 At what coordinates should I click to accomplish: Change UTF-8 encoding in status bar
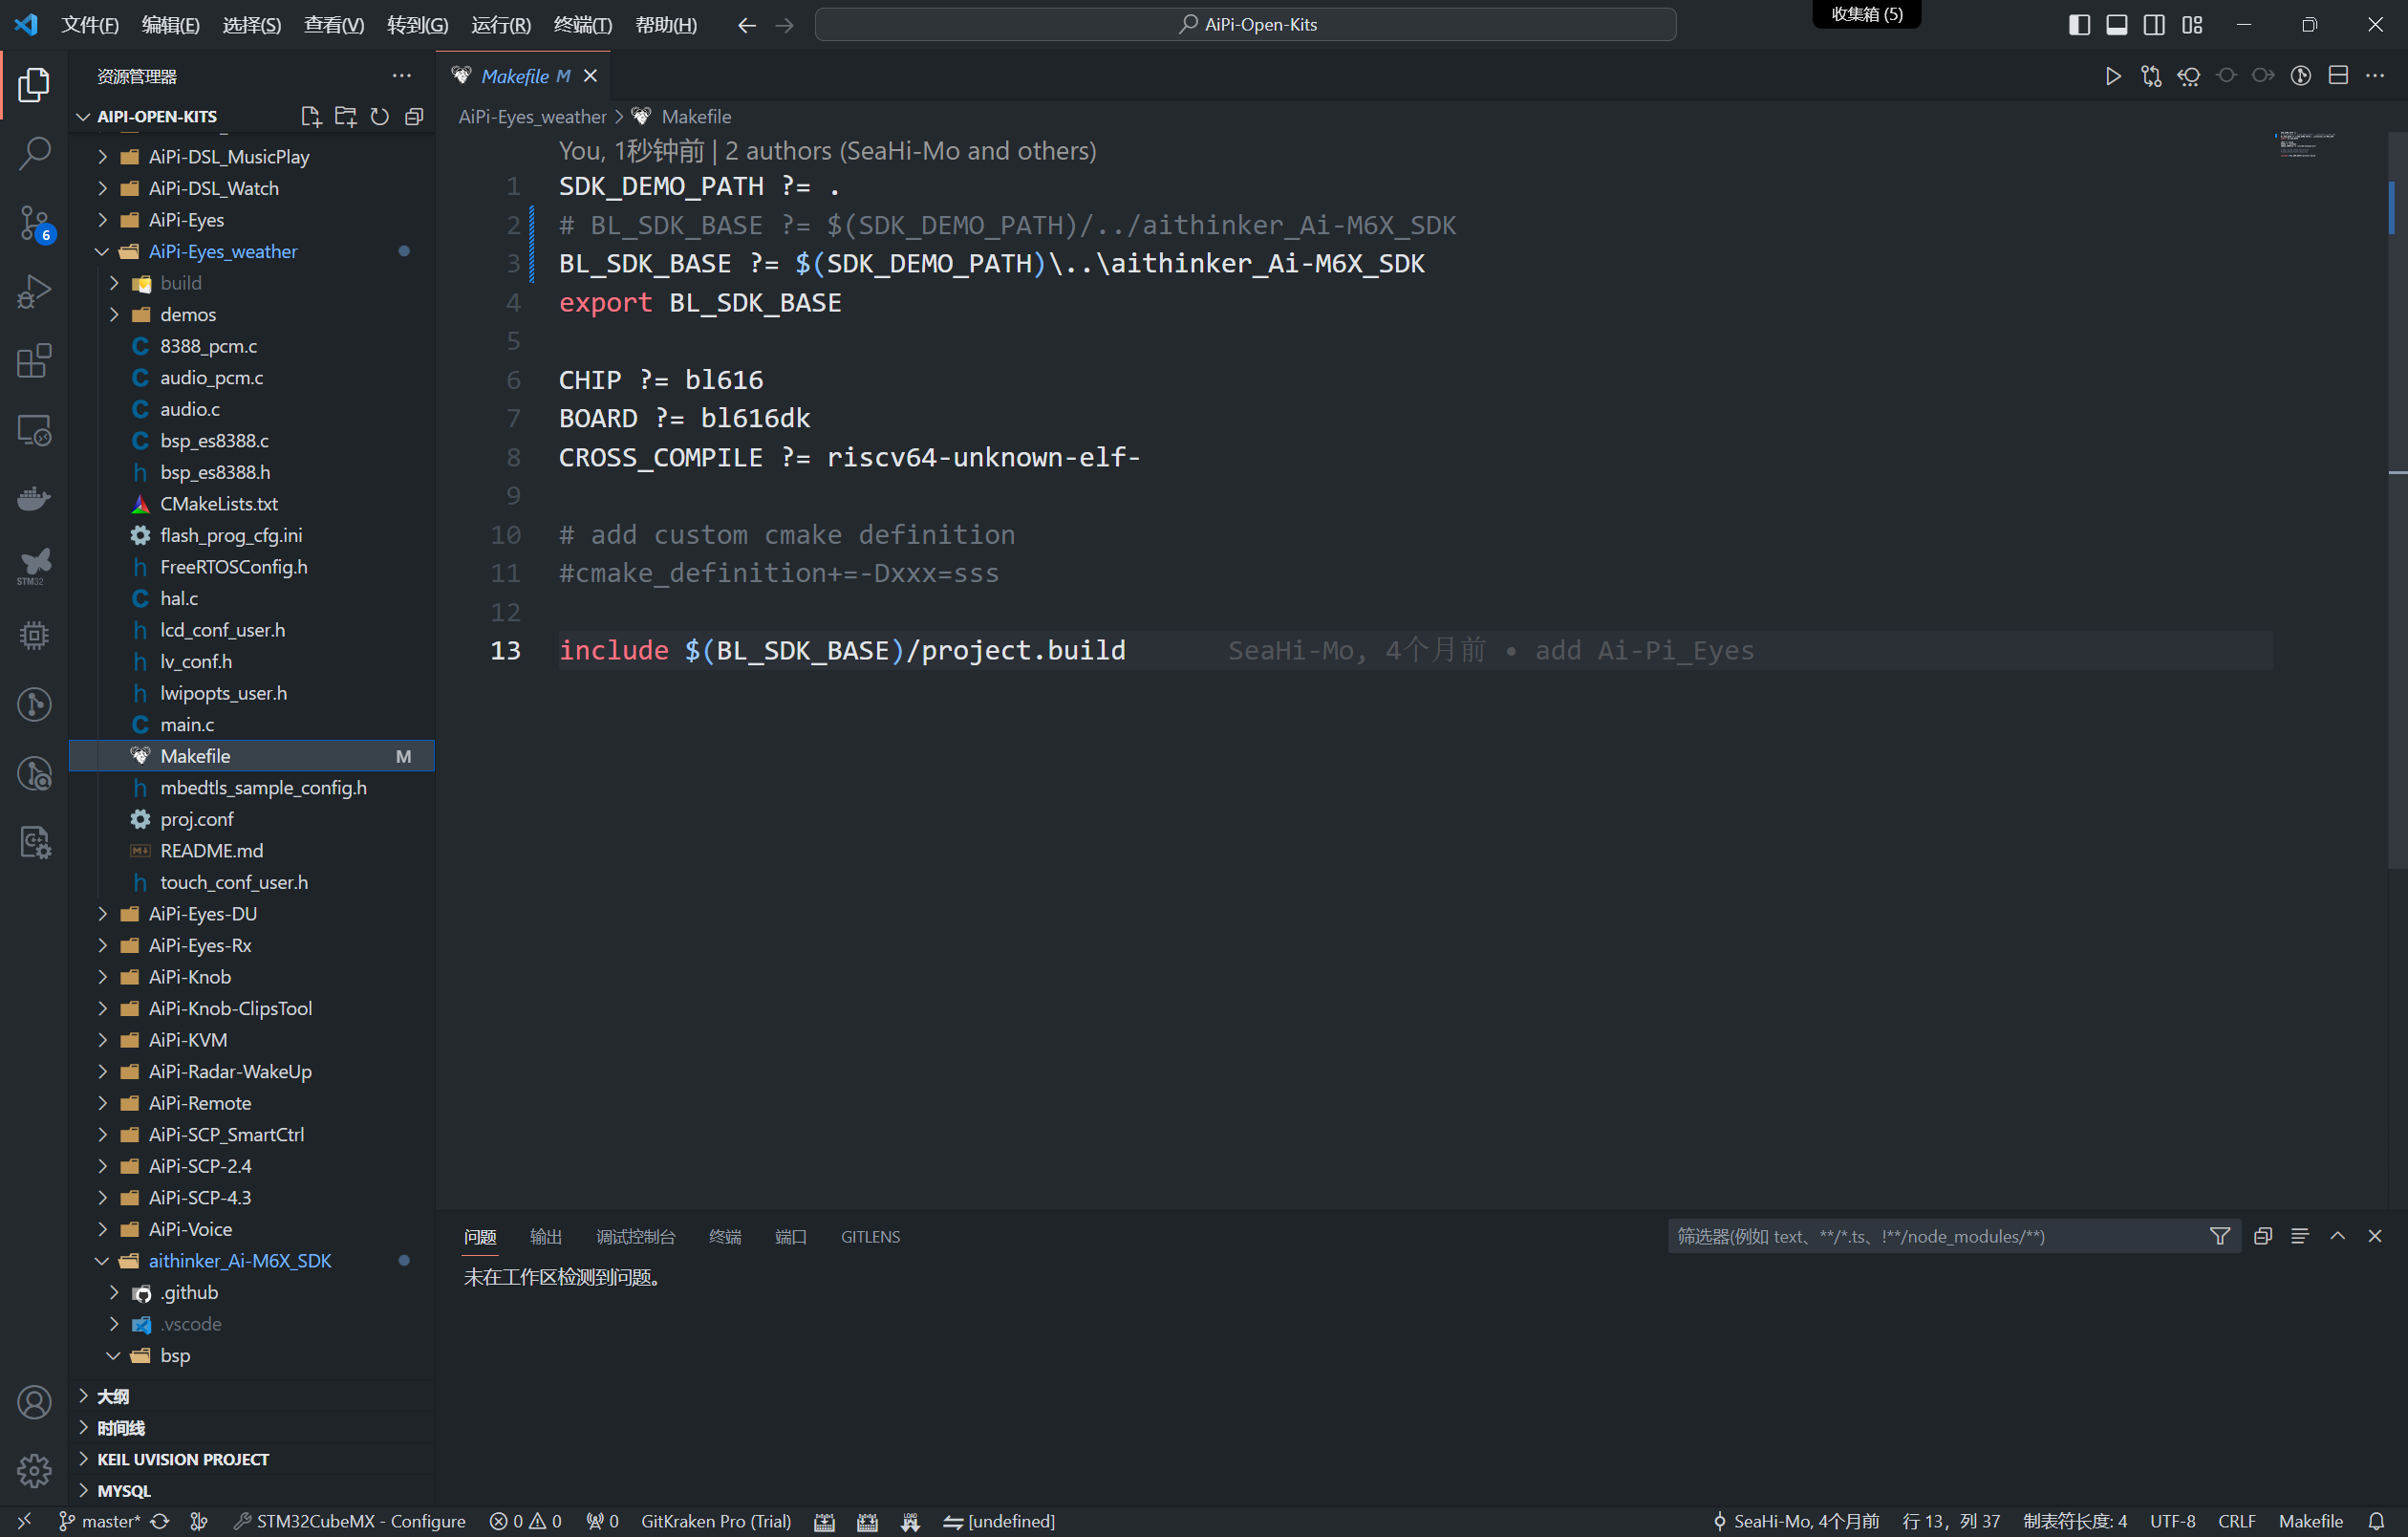coord(2172,1521)
